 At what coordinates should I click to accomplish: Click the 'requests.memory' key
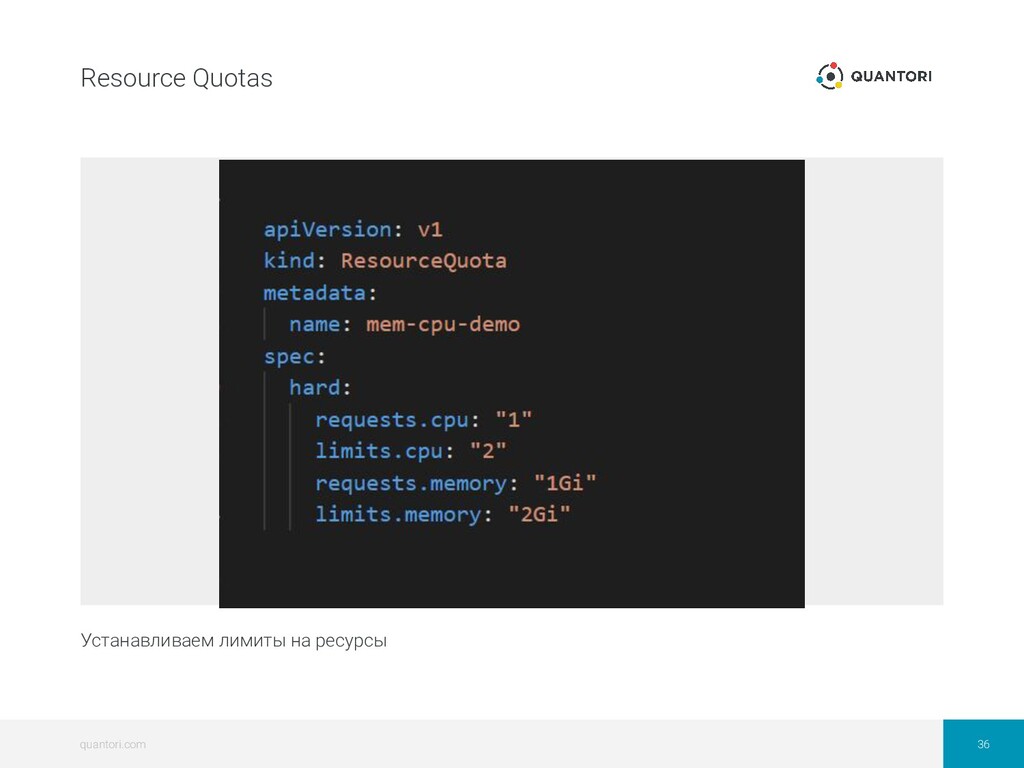tap(411, 483)
